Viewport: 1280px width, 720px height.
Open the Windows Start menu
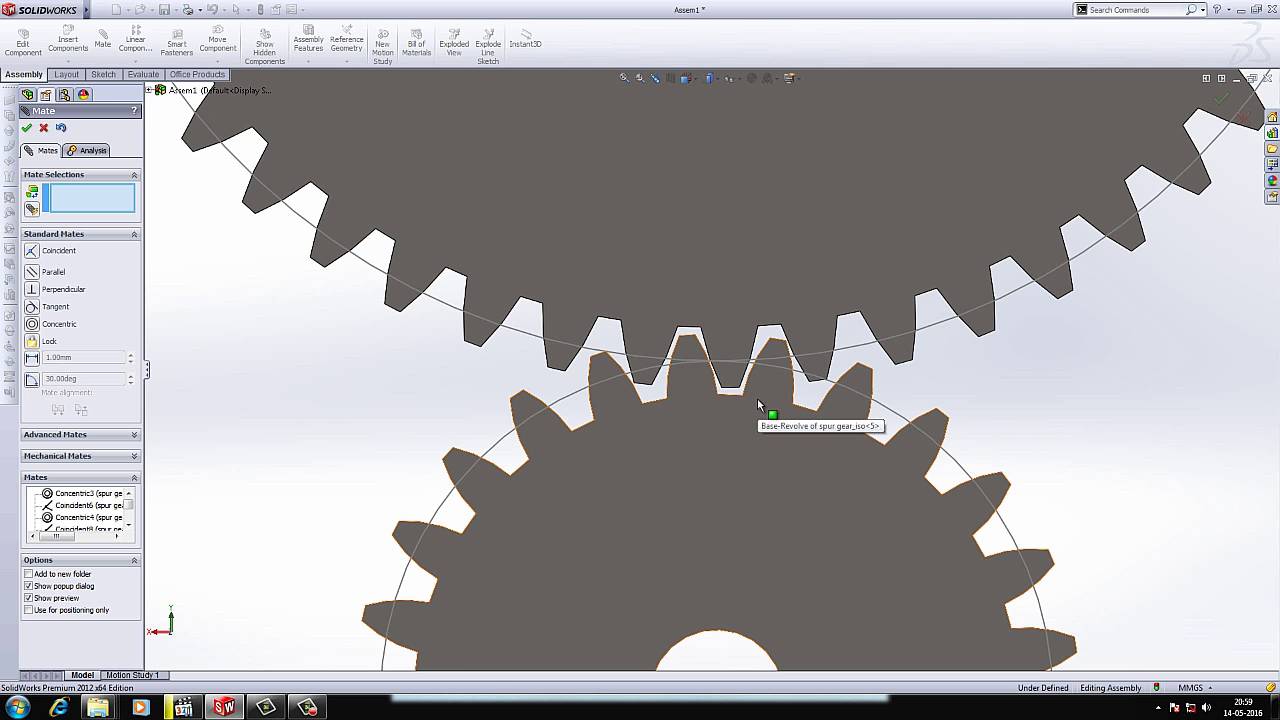tap(17, 708)
